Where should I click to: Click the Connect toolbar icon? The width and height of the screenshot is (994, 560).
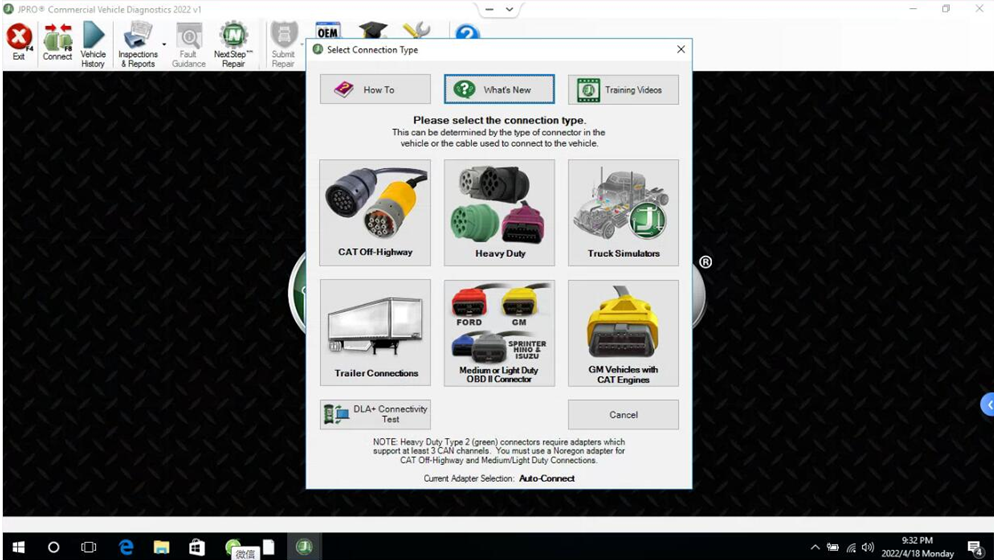coord(57,42)
